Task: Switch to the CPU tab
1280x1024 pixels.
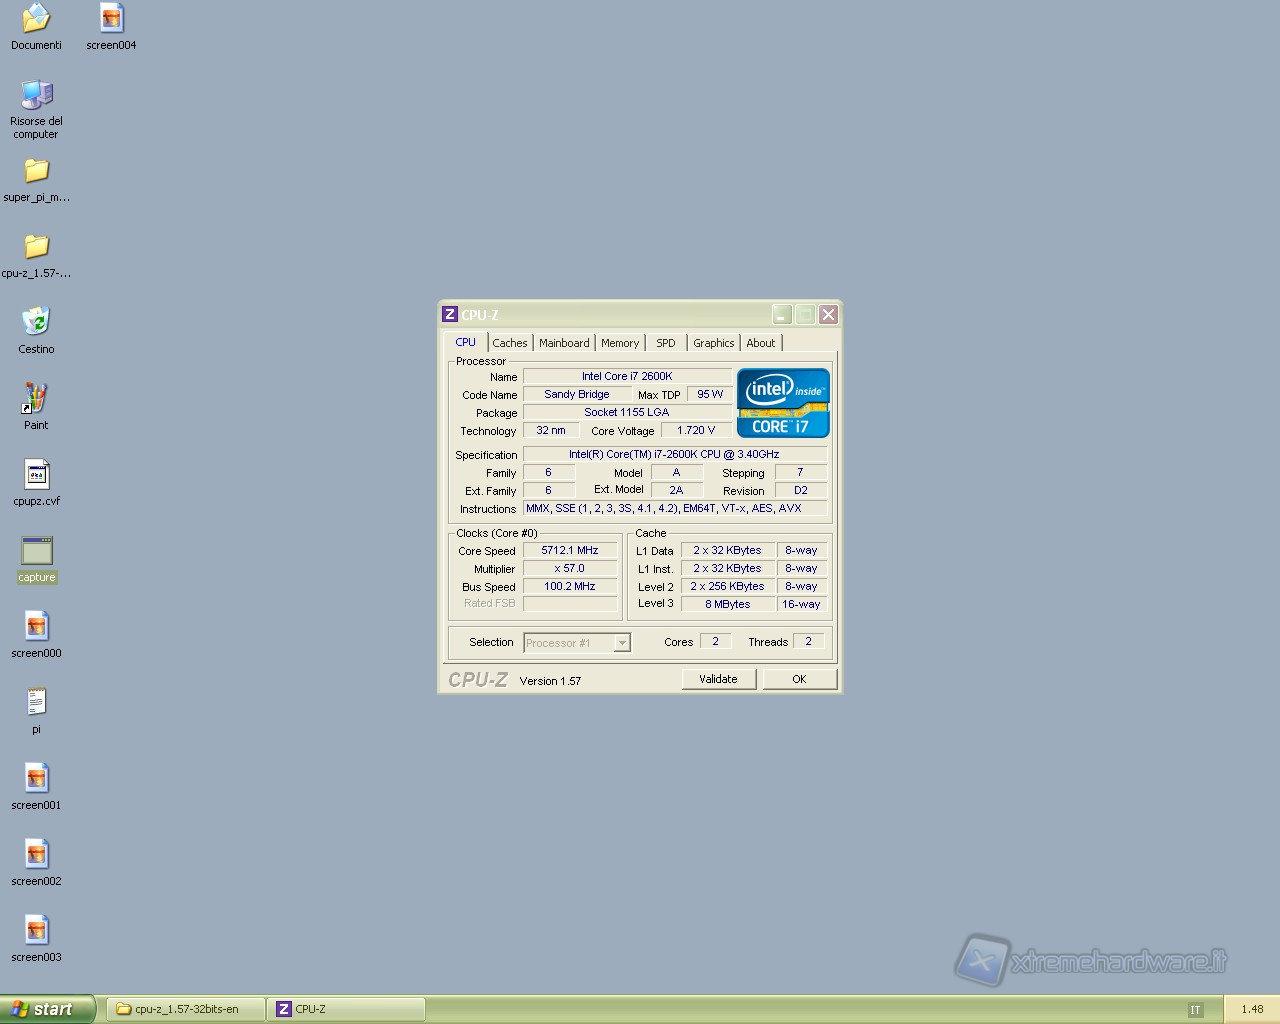Action: coord(466,342)
